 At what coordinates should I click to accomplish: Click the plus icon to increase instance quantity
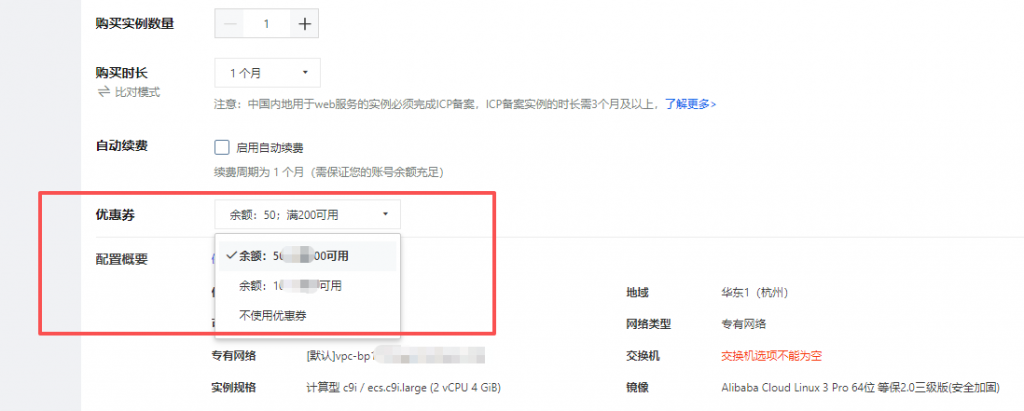point(304,24)
